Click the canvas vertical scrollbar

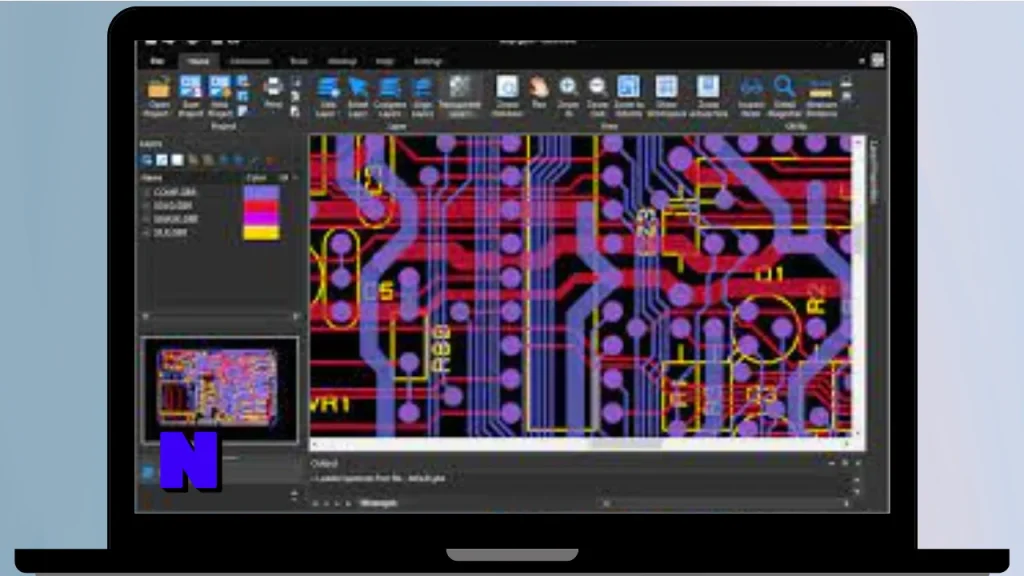coord(859,286)
